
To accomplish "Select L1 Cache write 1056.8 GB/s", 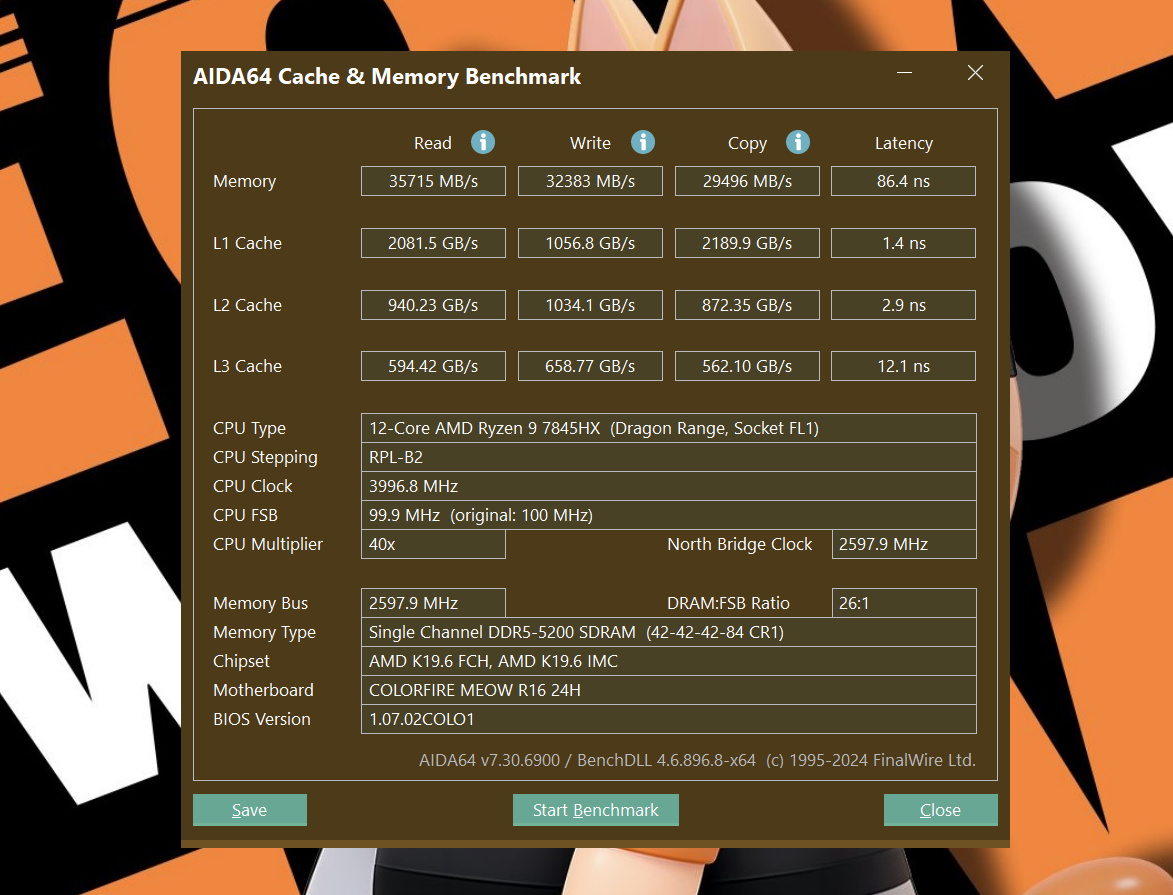I will pos(590,243).
